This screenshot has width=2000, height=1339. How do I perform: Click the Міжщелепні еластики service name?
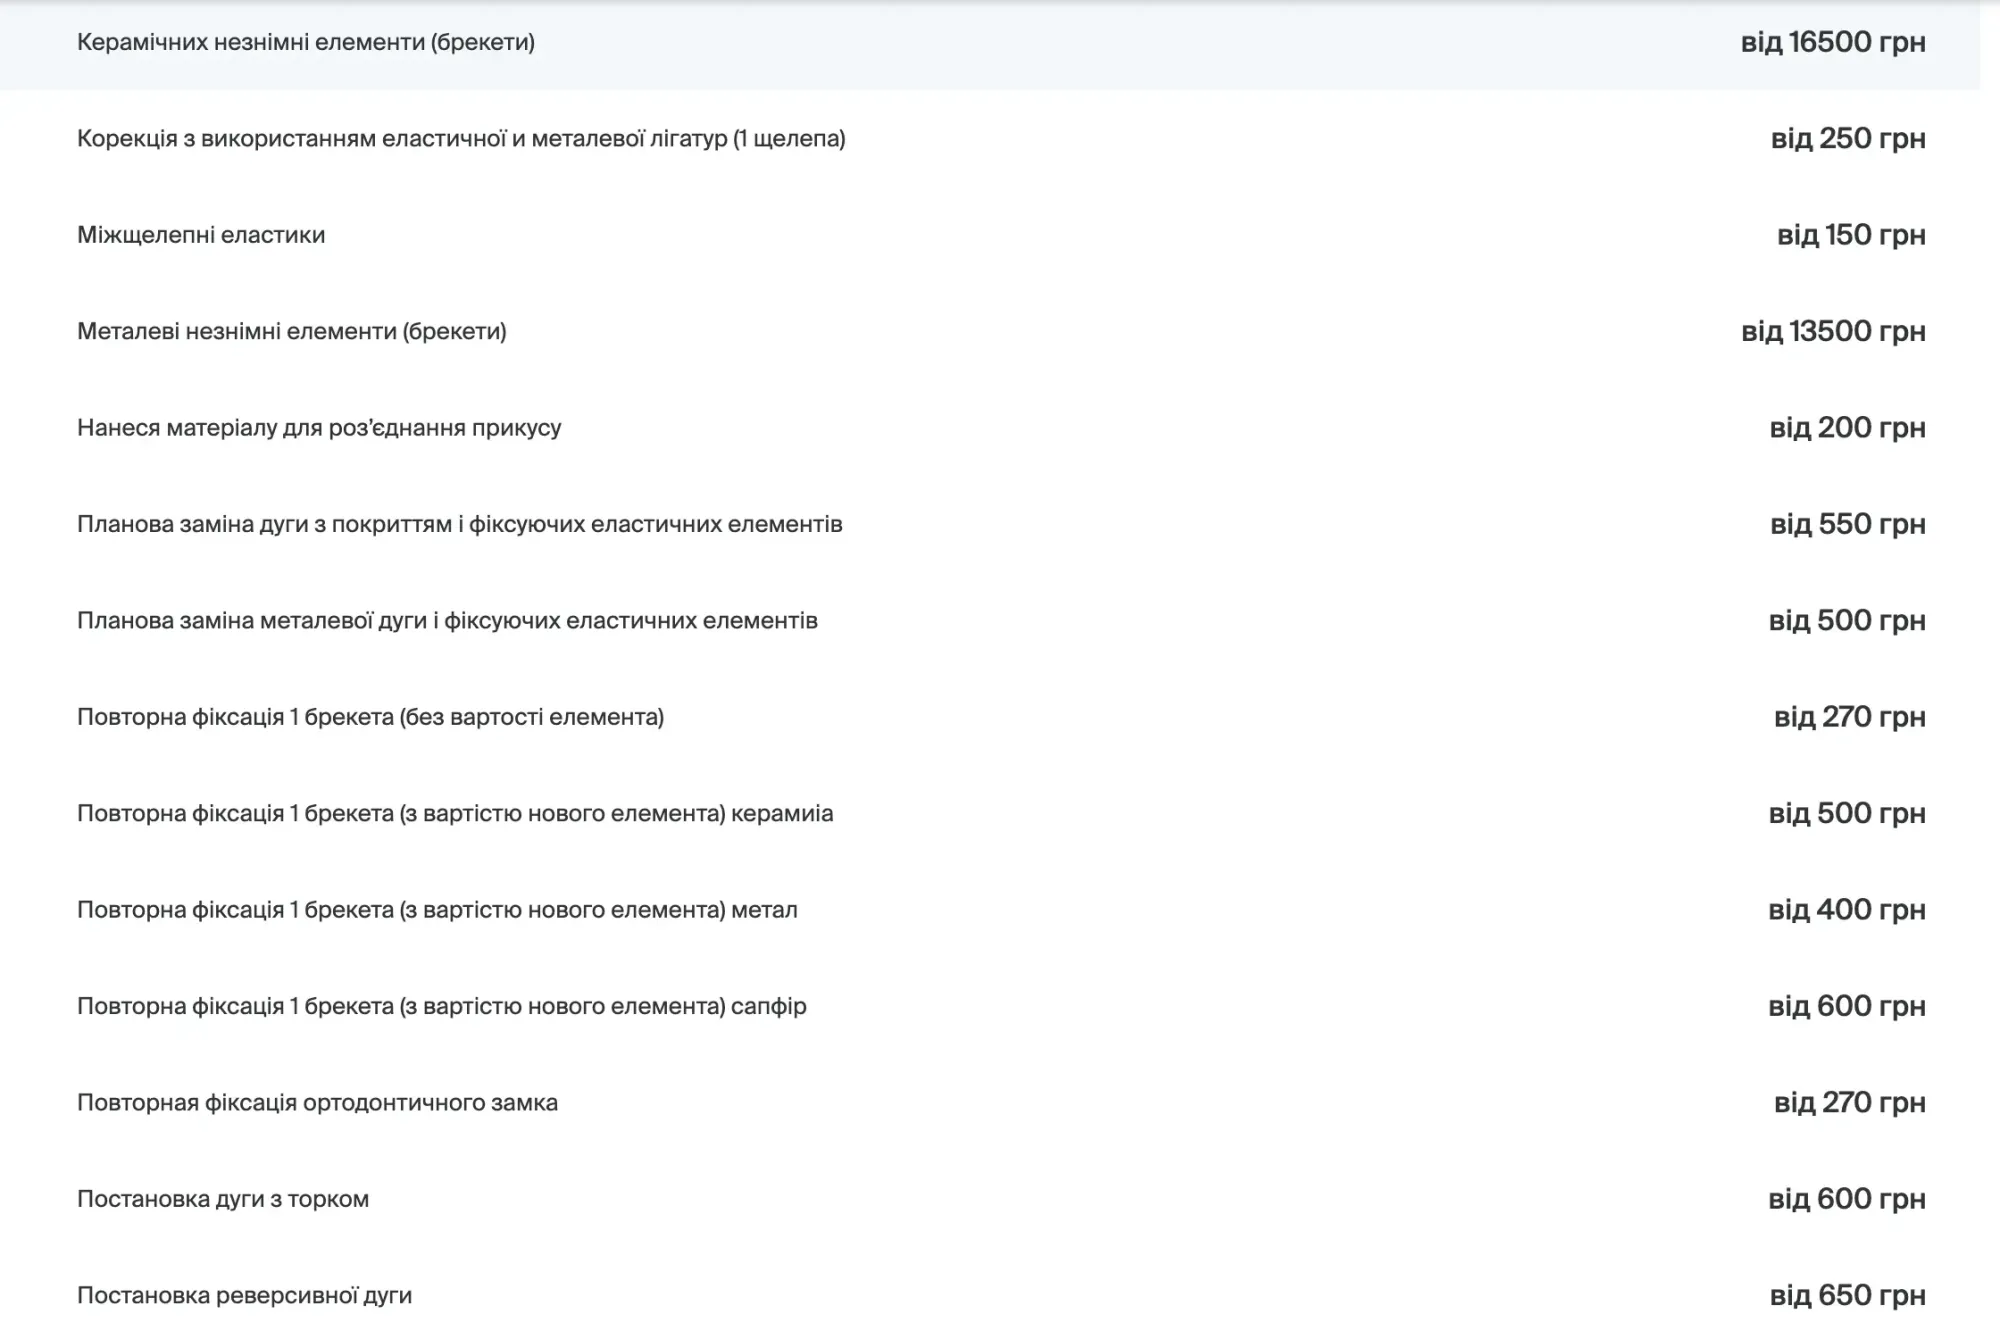(x=201, y=235)
